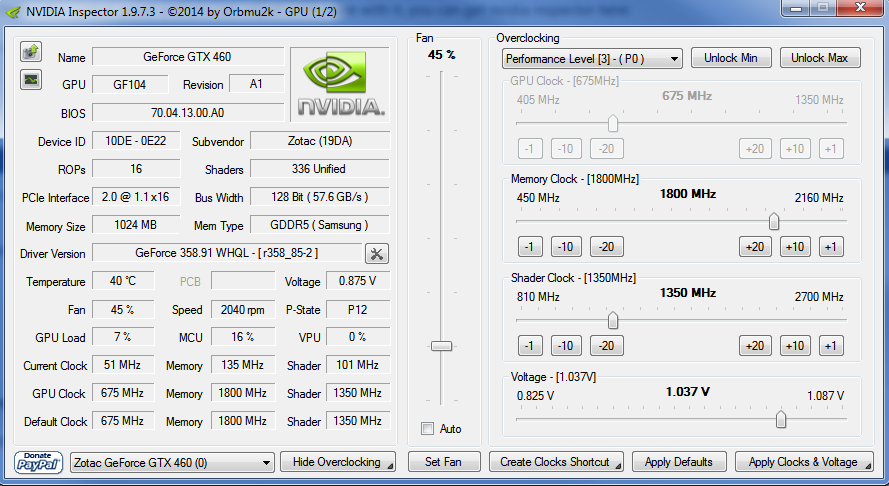Decrease Shader Clock by 20 MHz
This screenshot has width=889, height=486.
pyautogui.click(x=607, y=345)
